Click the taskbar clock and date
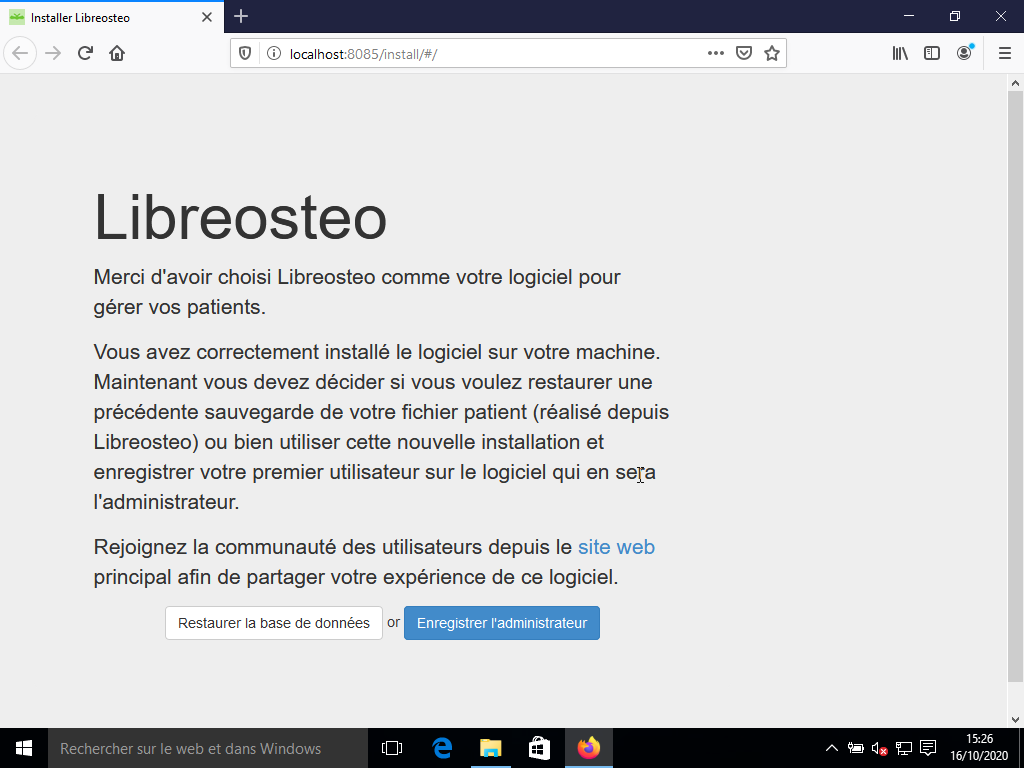1024x768 pixels. coord(979,748)
